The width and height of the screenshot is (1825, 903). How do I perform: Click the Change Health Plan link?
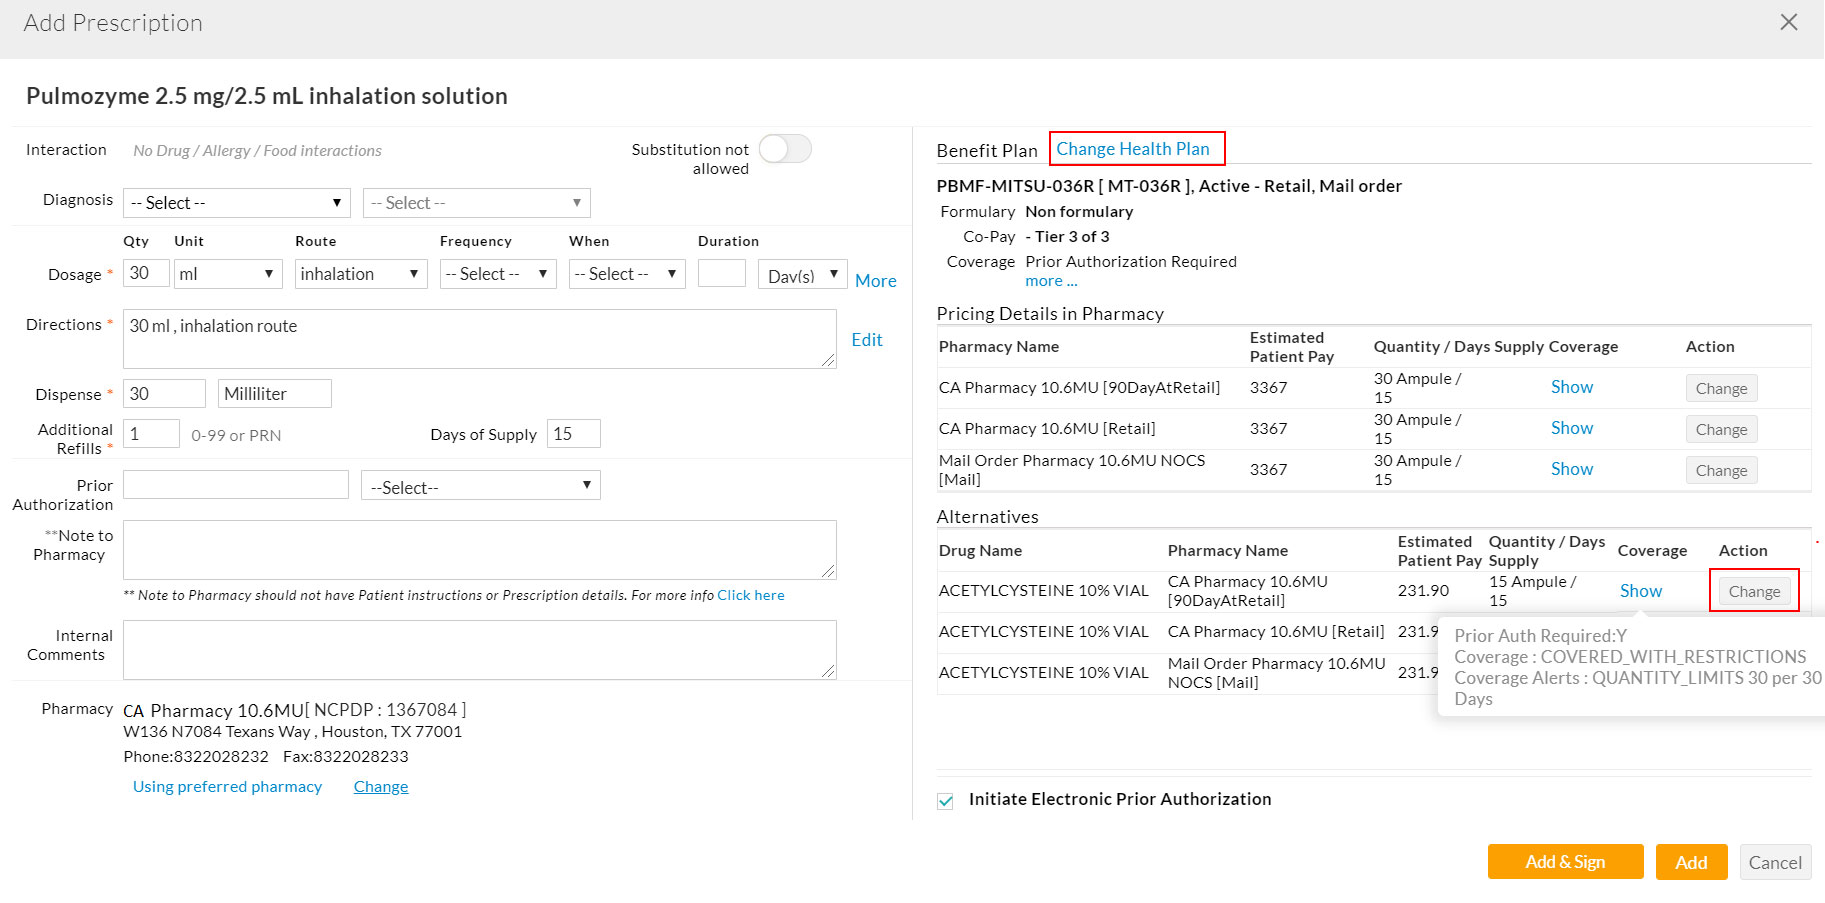[x=1133, y=149]
